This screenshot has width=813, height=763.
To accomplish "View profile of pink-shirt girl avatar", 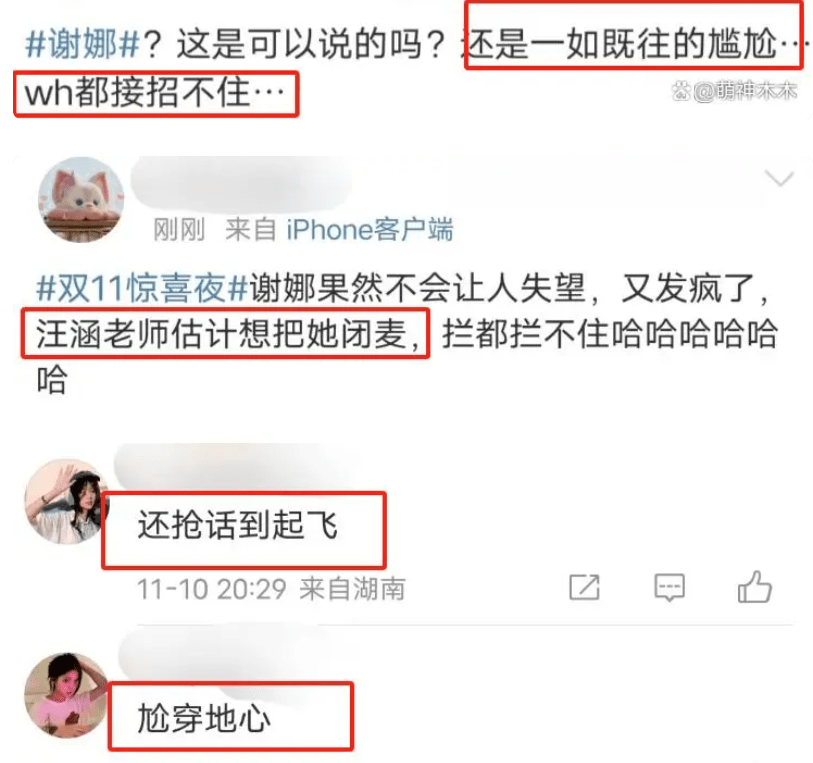I will [x=66, y=696].
